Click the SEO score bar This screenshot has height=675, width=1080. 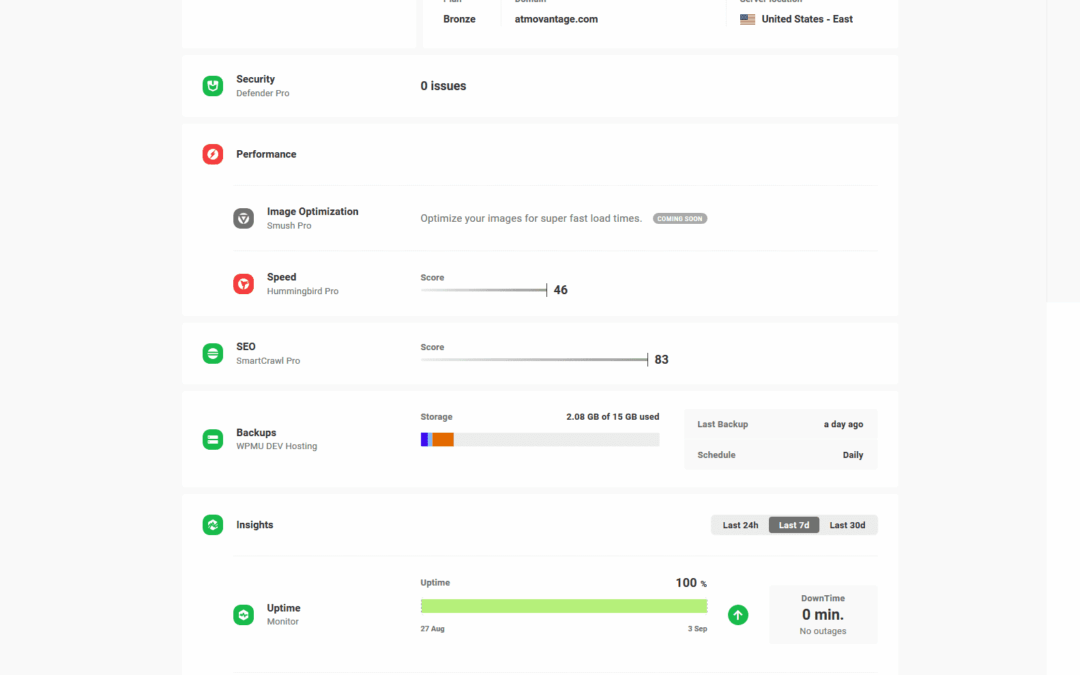click(x=534, y=360)
